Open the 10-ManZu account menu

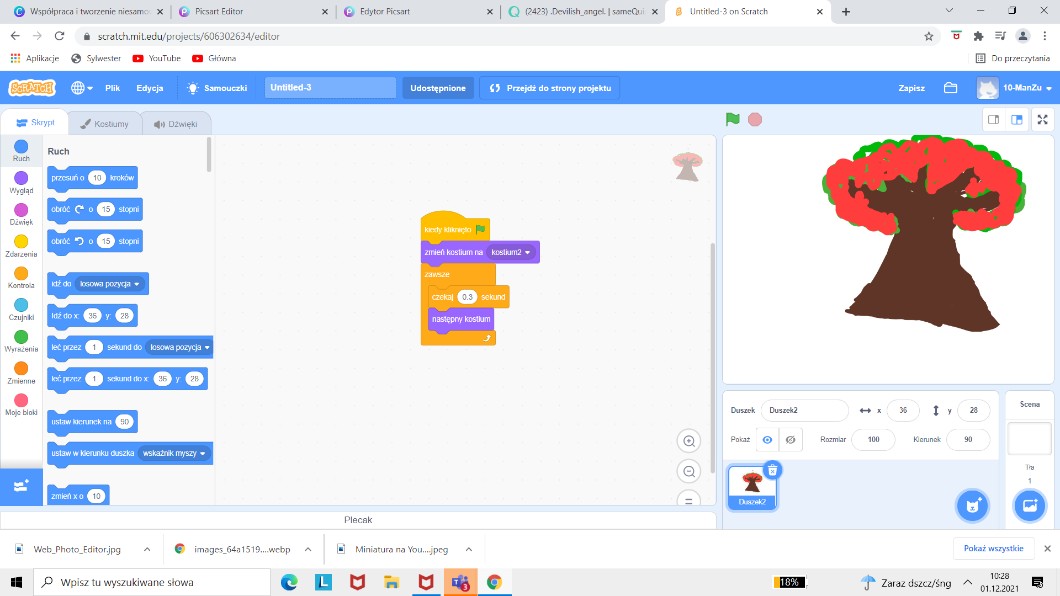coord(1014,88)
